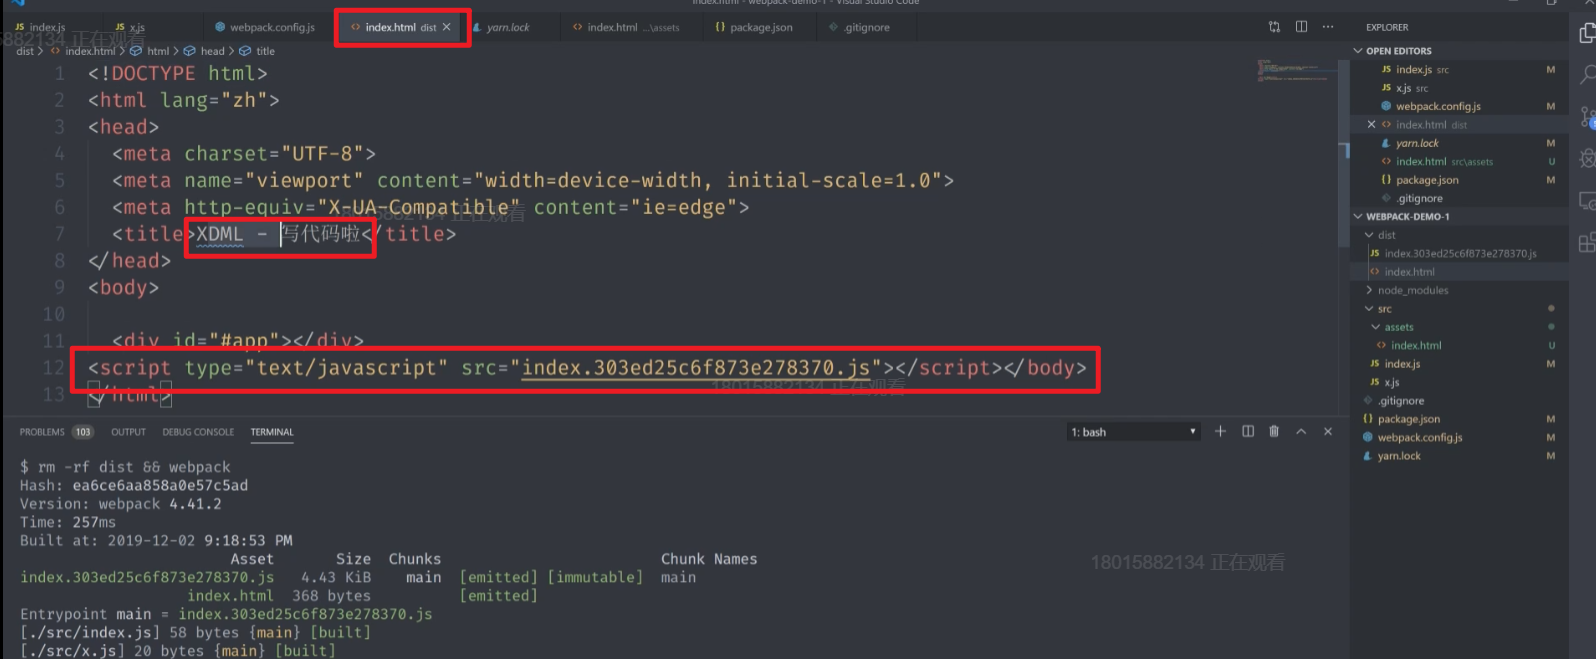This screenshot has height=659, width=1596.
Task: Click the src link in script tag
Action: [696, 368]
